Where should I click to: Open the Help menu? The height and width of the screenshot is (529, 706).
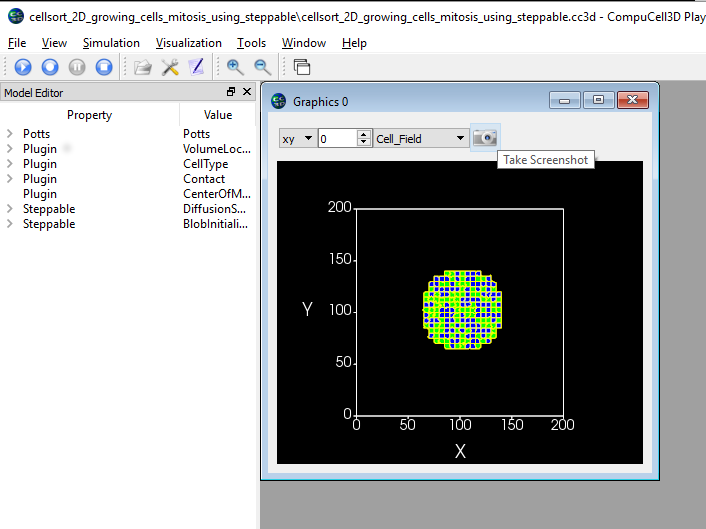354,43
